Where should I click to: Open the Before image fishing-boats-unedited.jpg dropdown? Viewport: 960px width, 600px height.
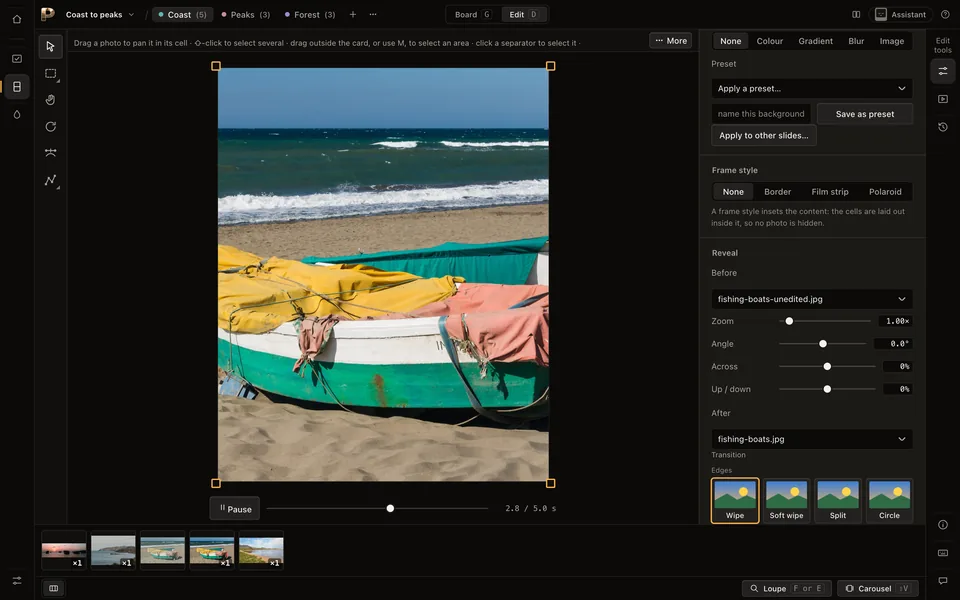click(x=812, y=299)
